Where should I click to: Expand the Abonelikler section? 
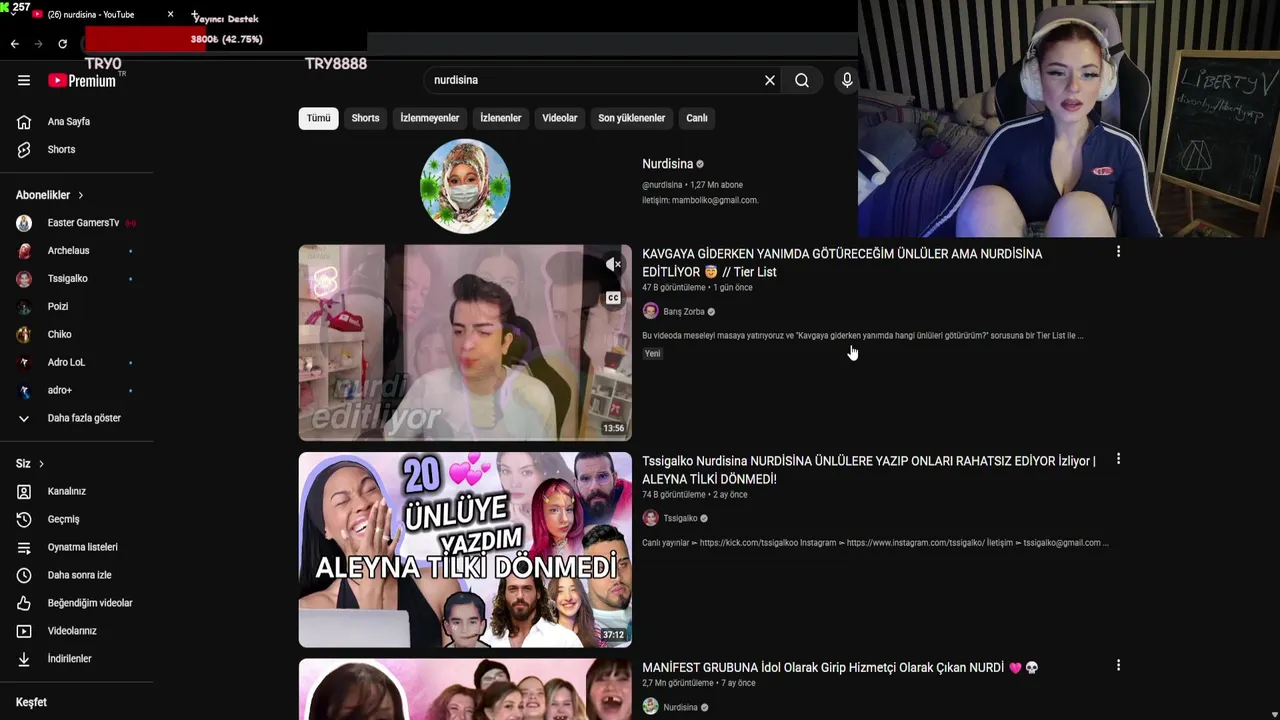click(x=50, y=195)
